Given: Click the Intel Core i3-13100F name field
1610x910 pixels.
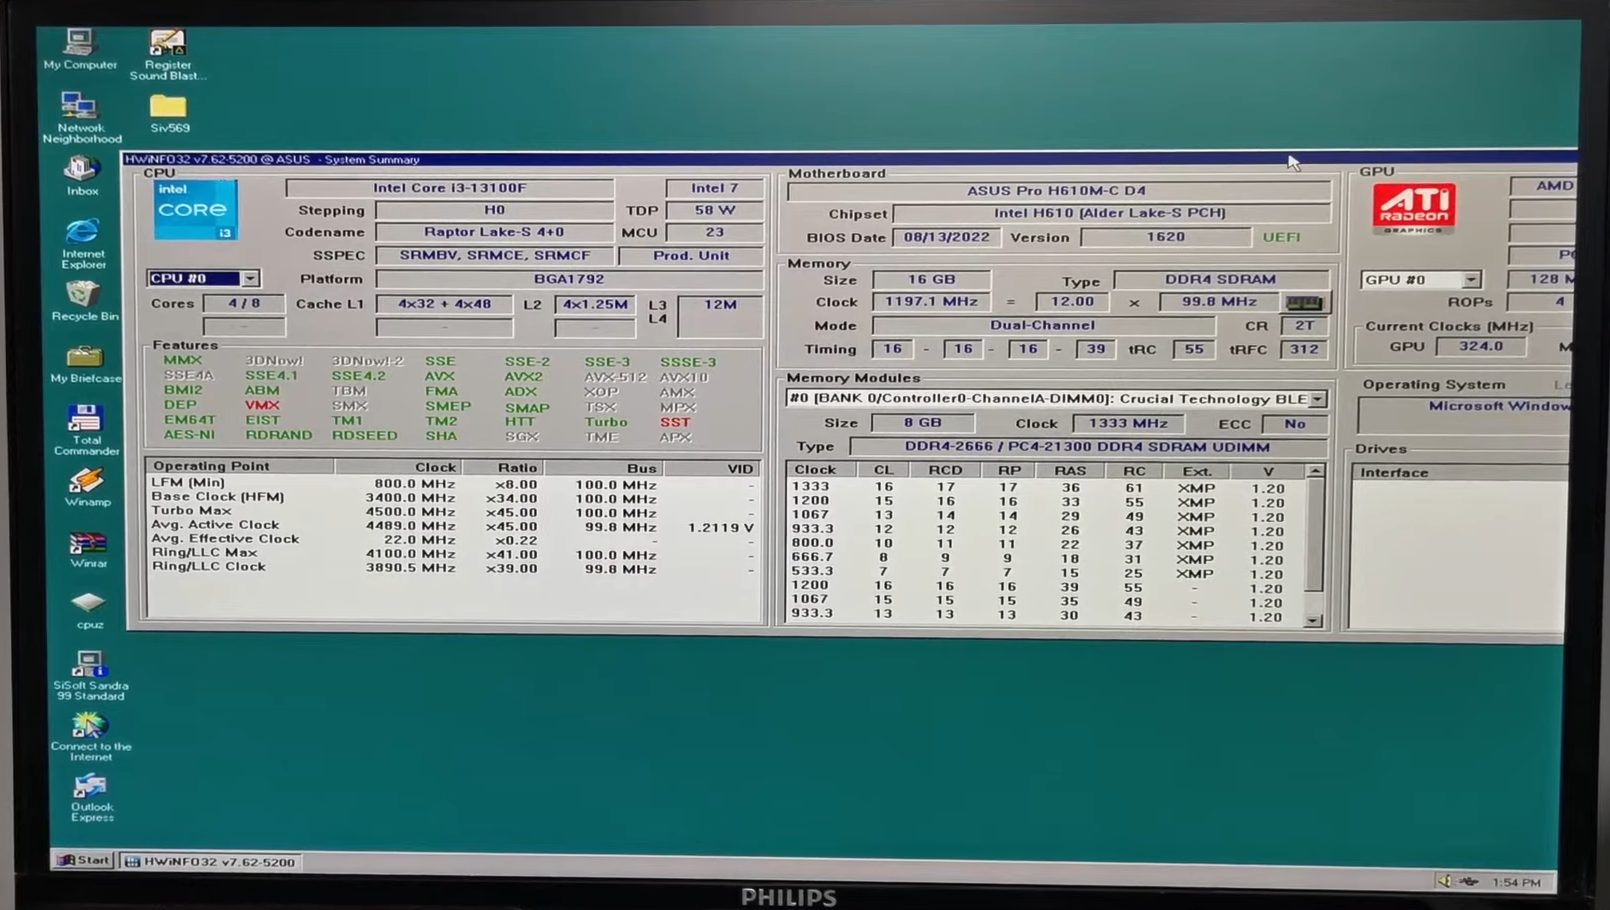Looking at the screenshot, I should coord(449,188).
